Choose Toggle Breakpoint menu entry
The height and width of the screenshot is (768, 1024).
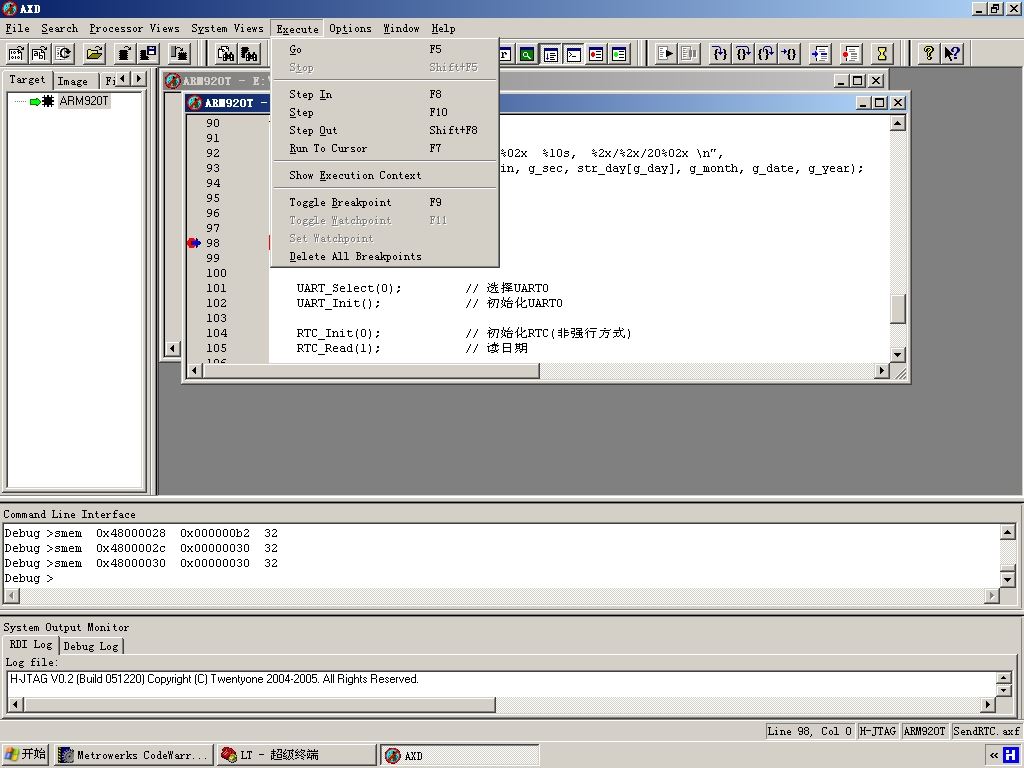pyautogui.click(x=385, y=202)
